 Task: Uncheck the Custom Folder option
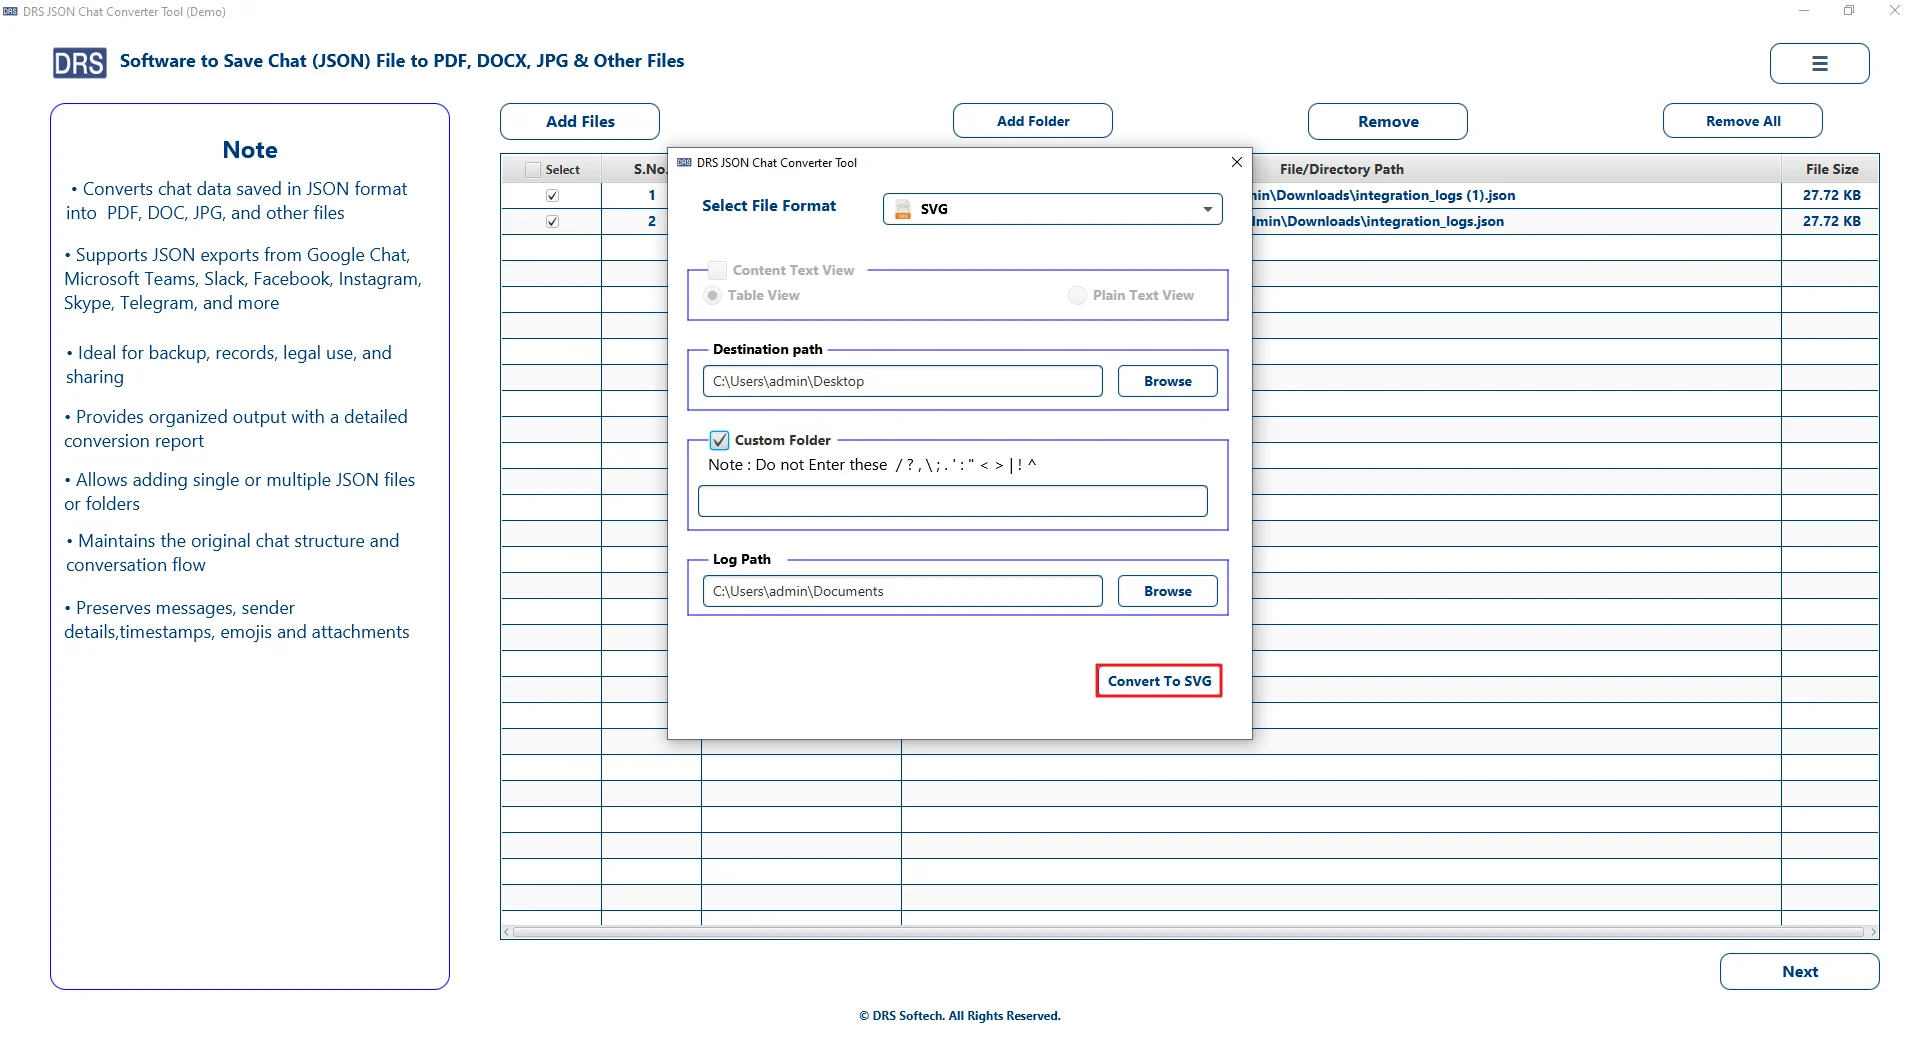point(720,440)
